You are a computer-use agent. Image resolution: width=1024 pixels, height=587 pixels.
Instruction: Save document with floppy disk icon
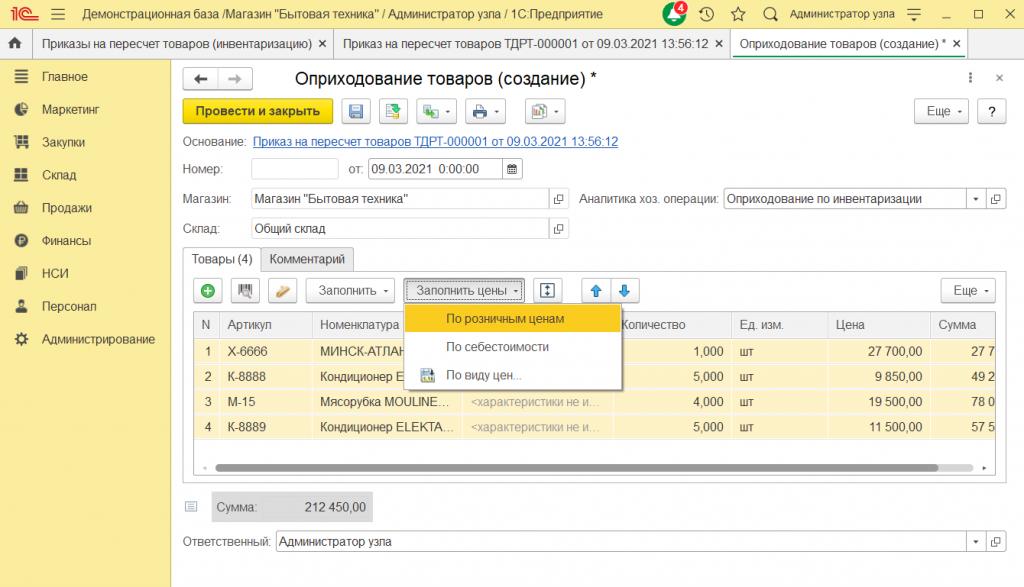[x=355, y=111]
